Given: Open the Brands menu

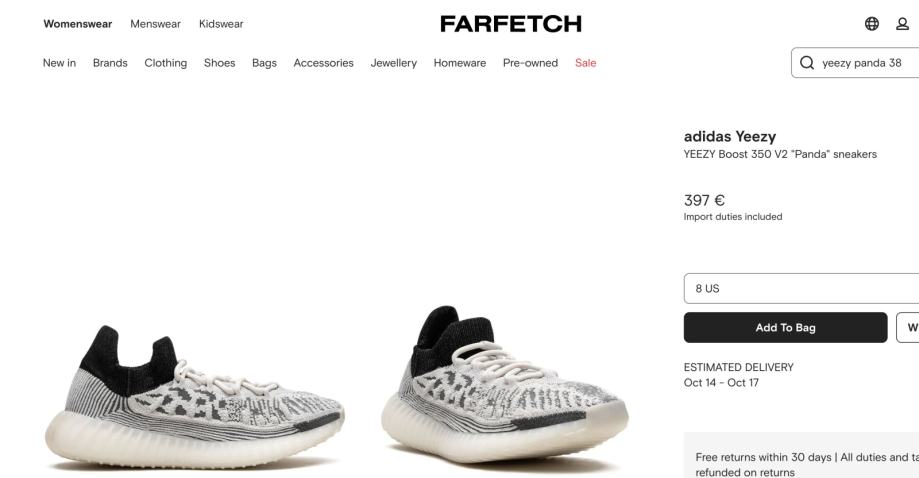Looking at the screenshot, I should [110, 63].
